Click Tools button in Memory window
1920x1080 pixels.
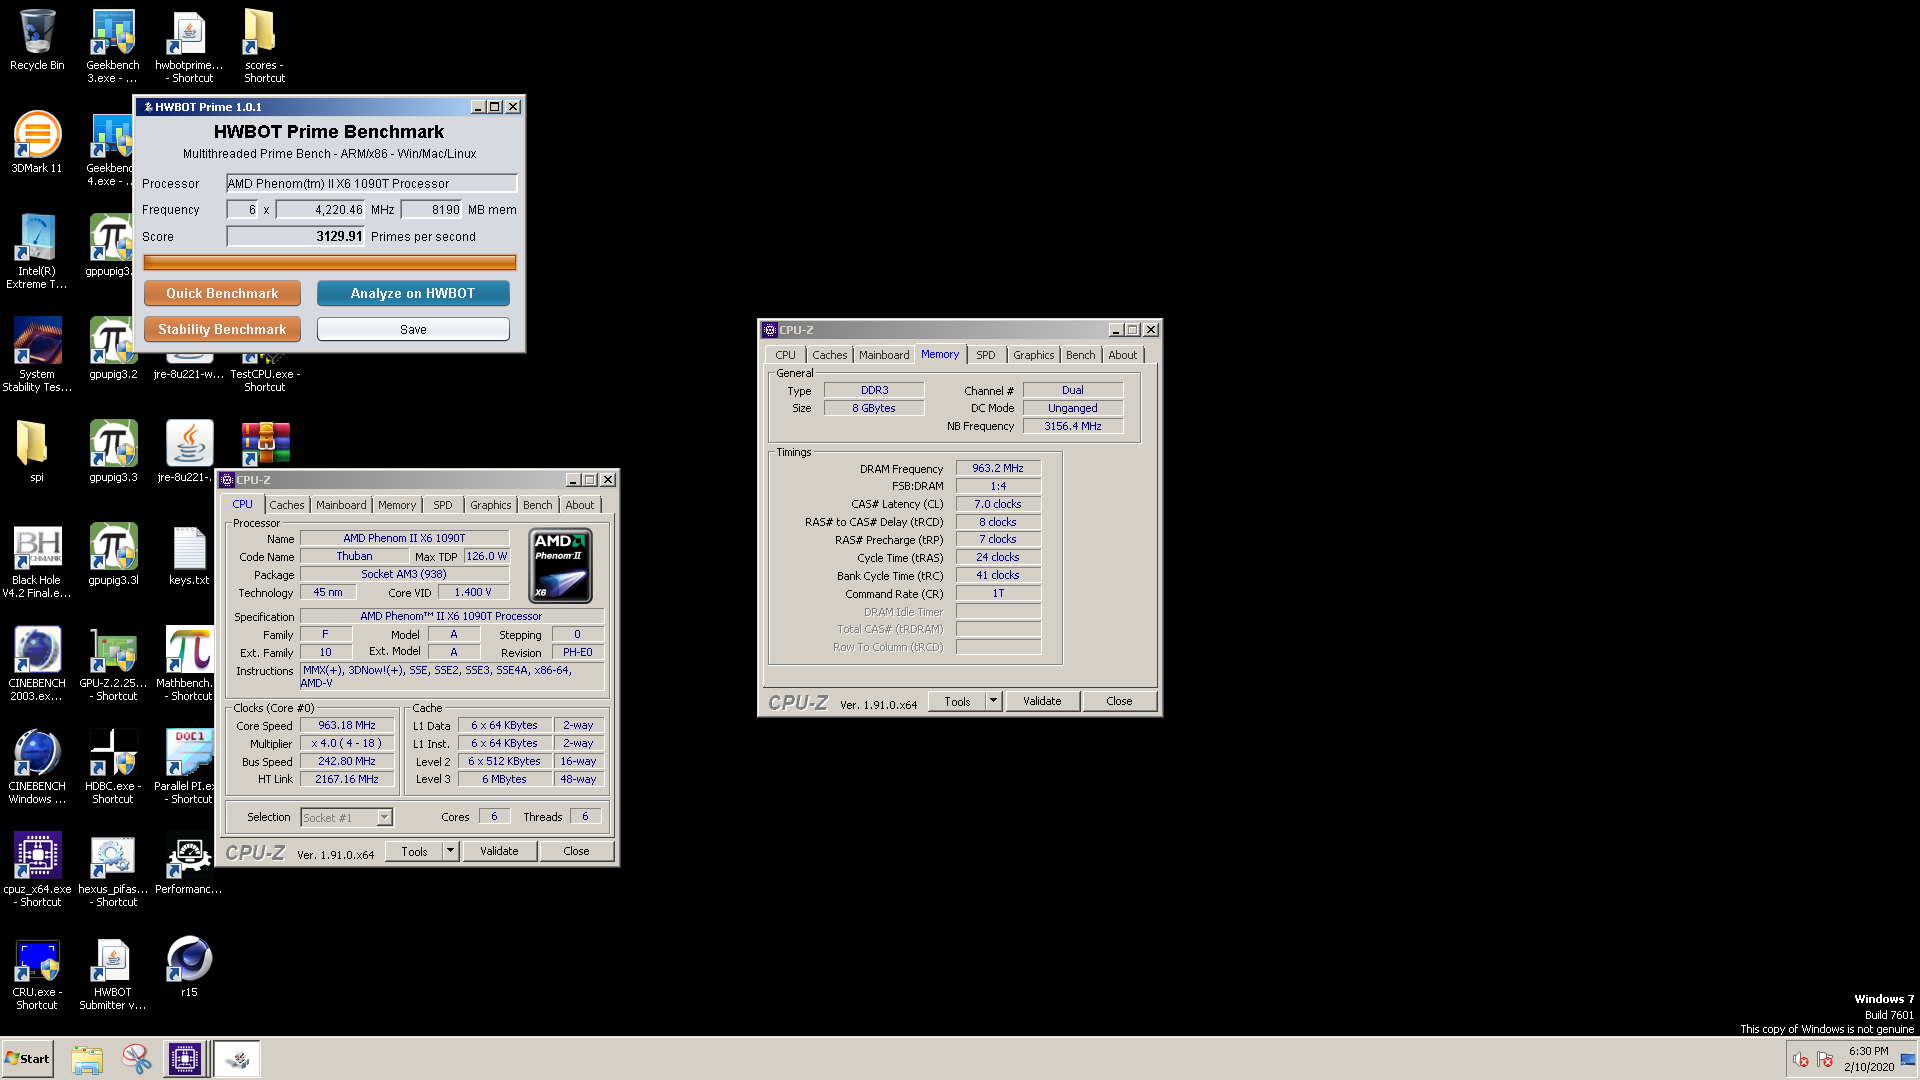click(957, 701)
